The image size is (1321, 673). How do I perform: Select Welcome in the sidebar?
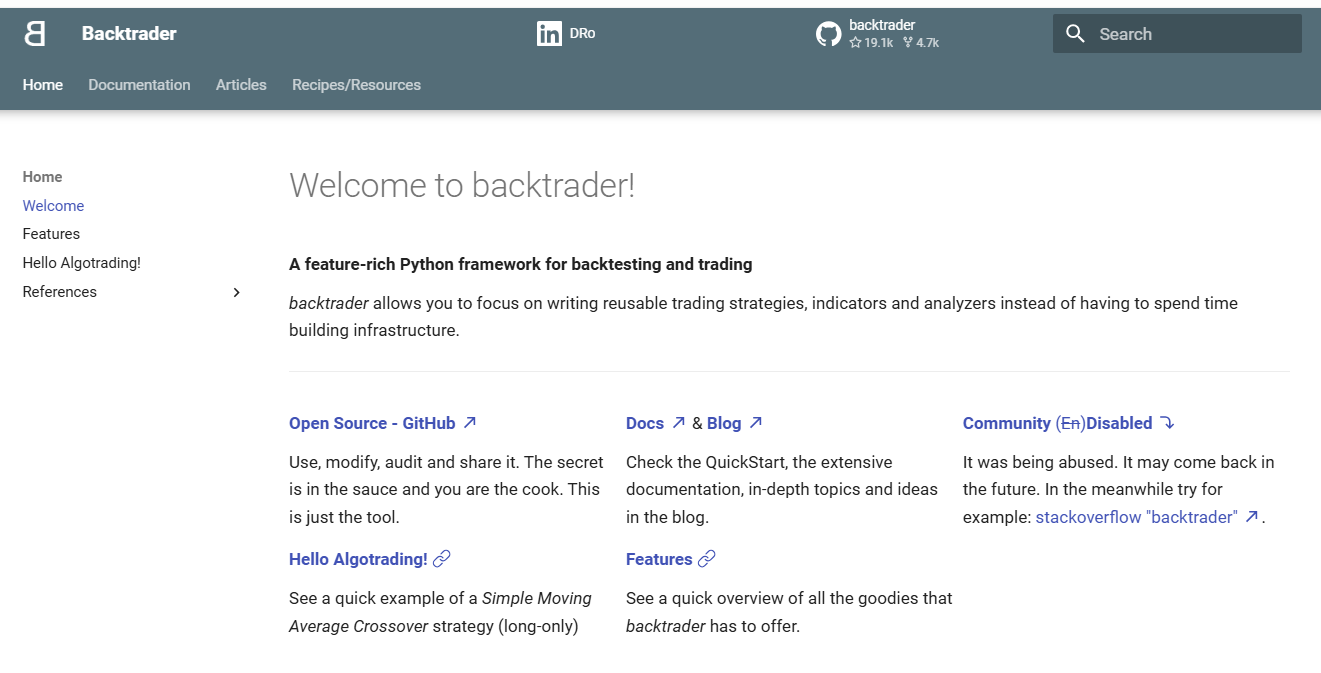point(53,206)
